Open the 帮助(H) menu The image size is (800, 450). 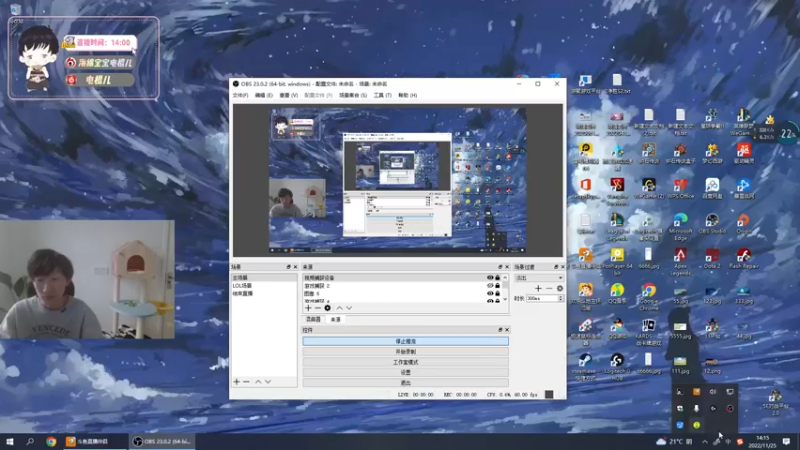tap(408, 95)
